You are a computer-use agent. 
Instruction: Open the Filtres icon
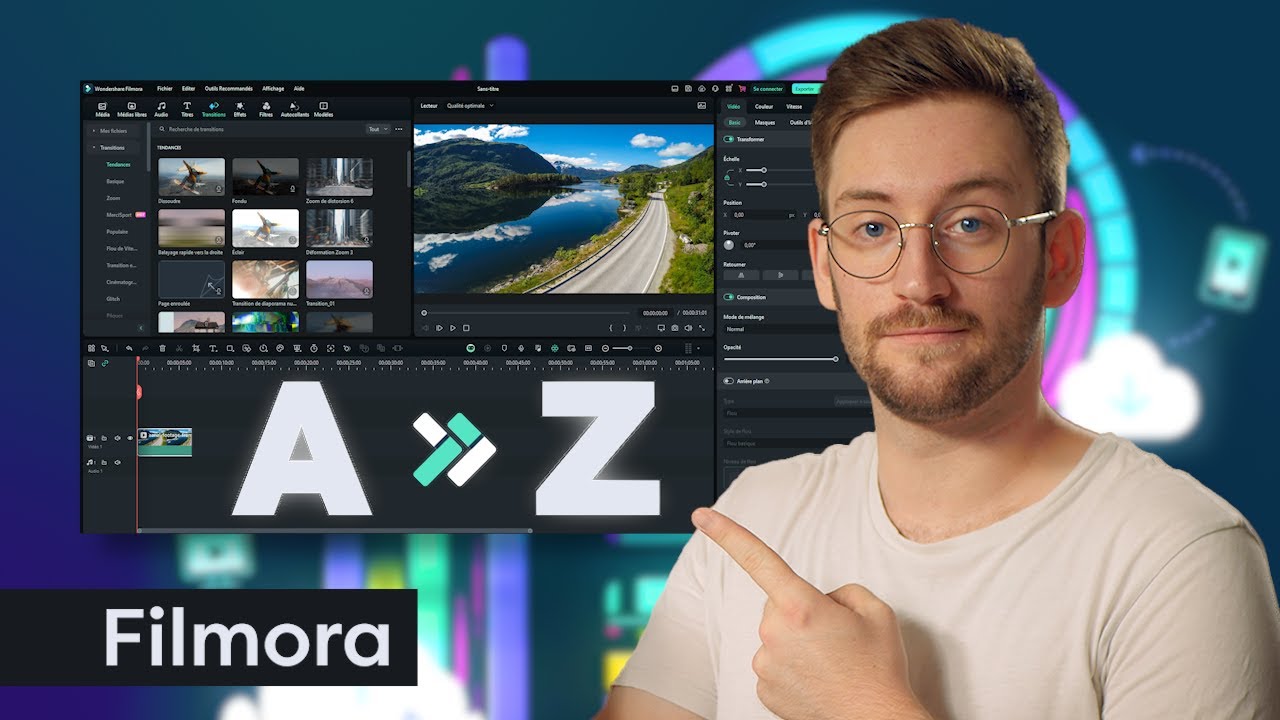pos(266,105)
